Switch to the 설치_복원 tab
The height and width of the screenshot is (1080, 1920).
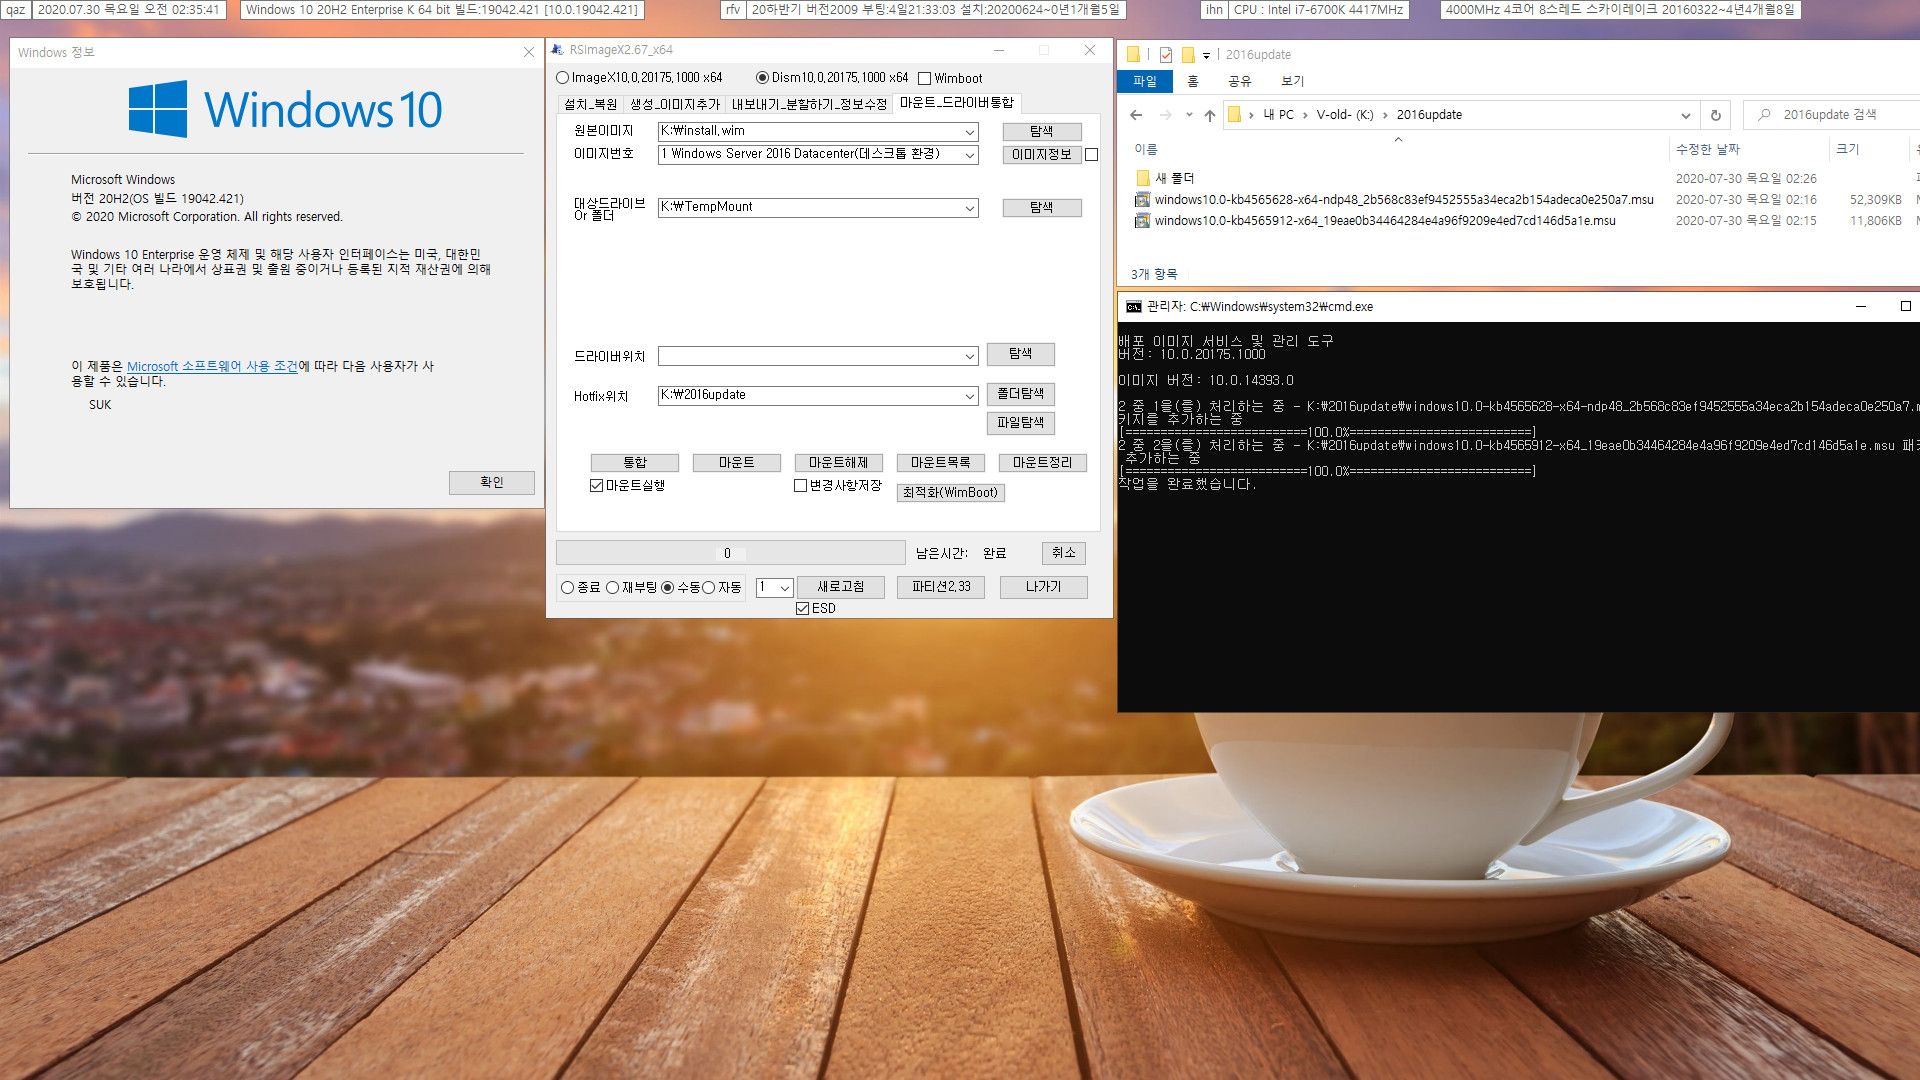coord(590,104)
